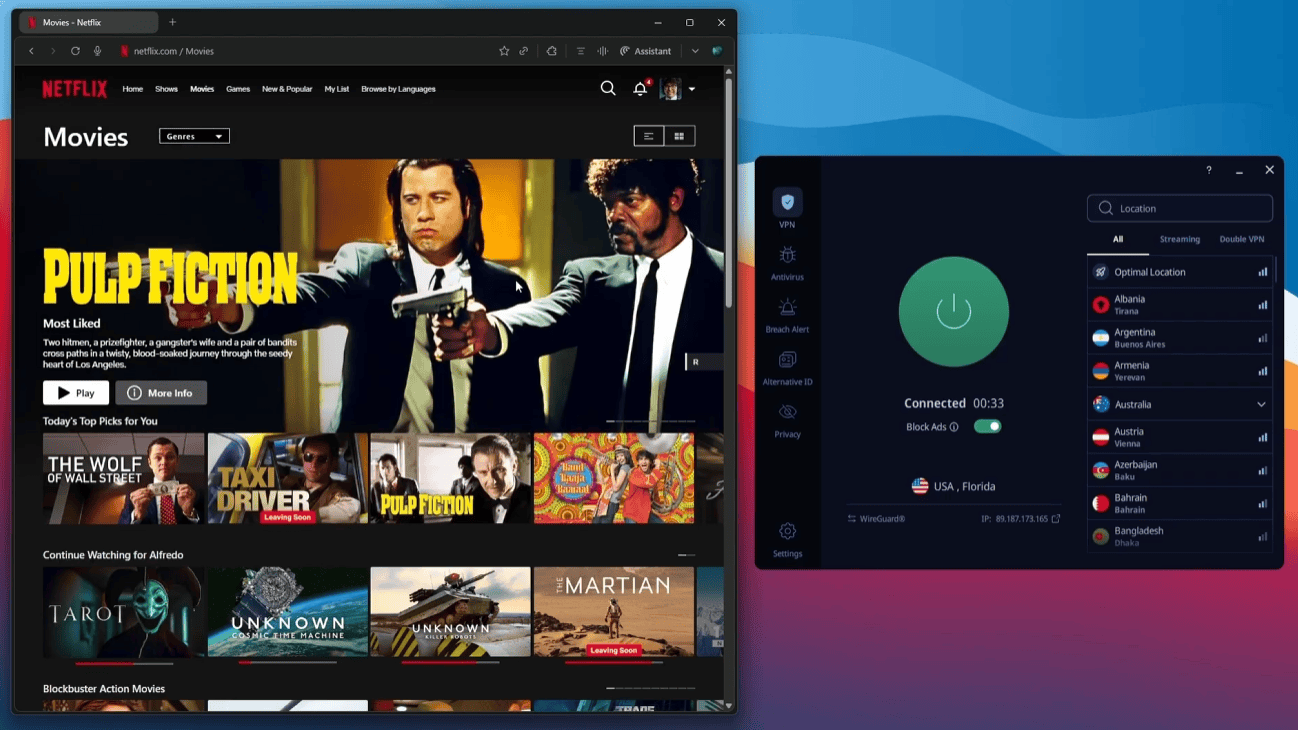Click progress bar under Tarot thumbnail
This screenshot has width=1298, height=730.
124,663
